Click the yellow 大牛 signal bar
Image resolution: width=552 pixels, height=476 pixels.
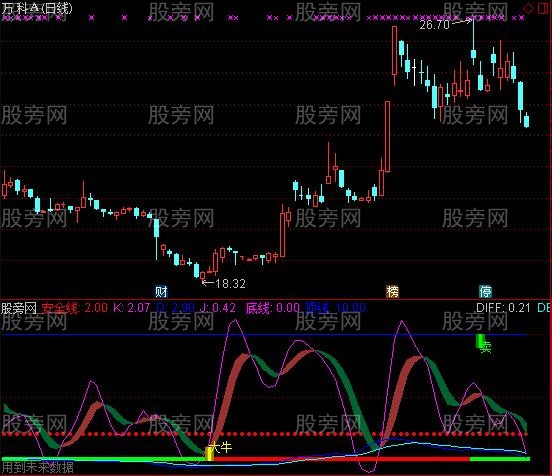(210, 454)
